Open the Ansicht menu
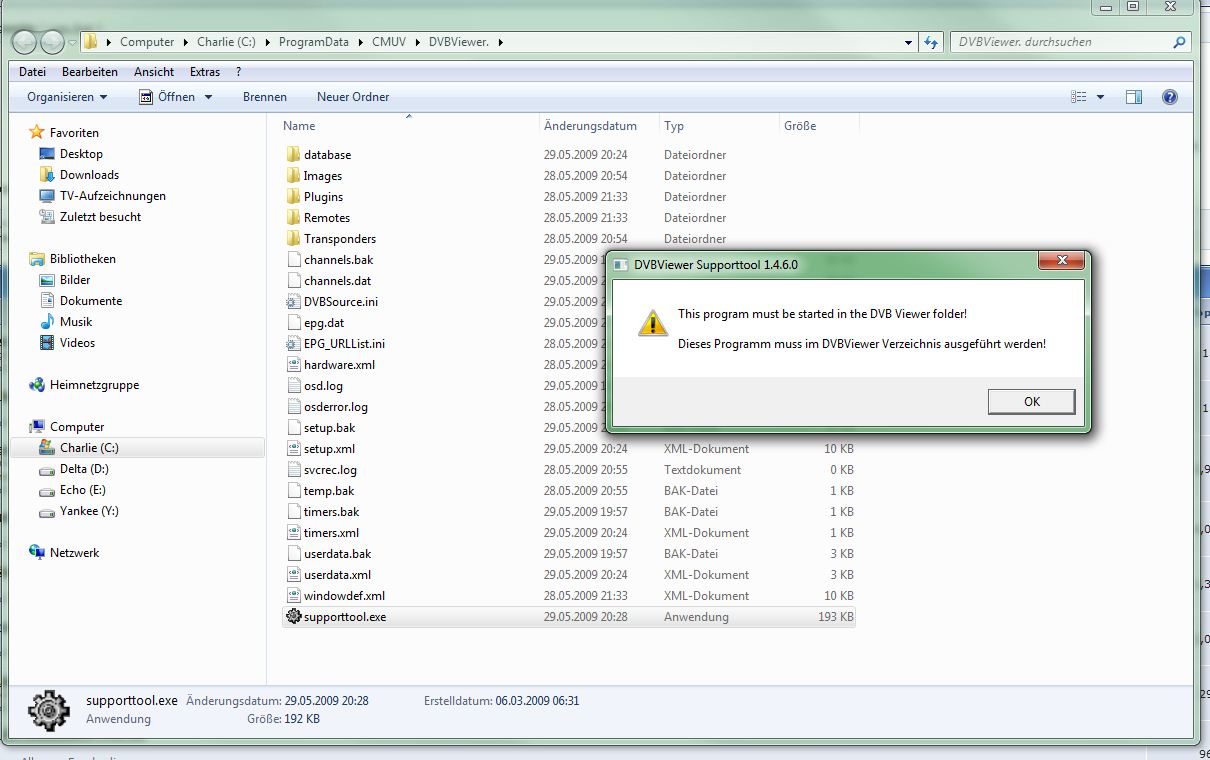 tap(154, 72)
